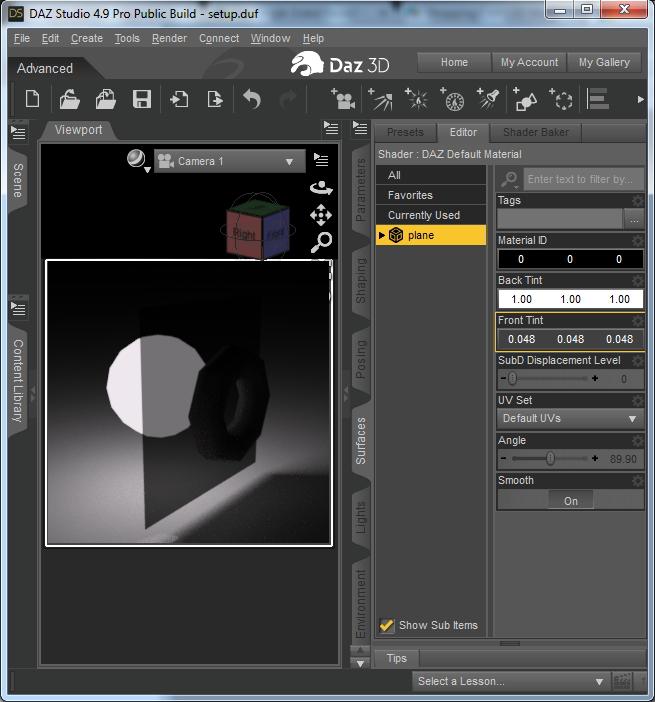
Task: Create a new primitive shapes icon
Action: [525, 99]
